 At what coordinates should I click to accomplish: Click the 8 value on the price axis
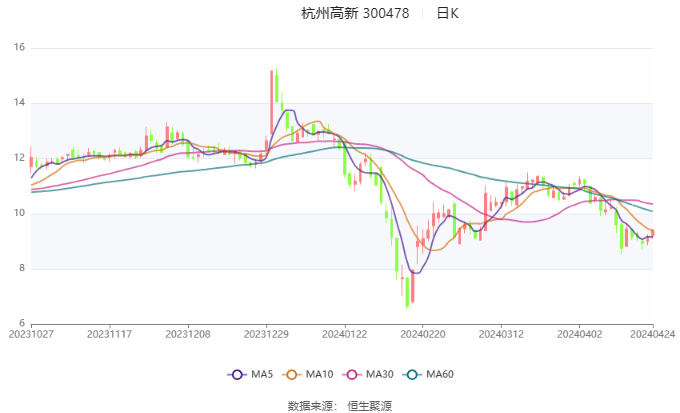tap(21, 269)
